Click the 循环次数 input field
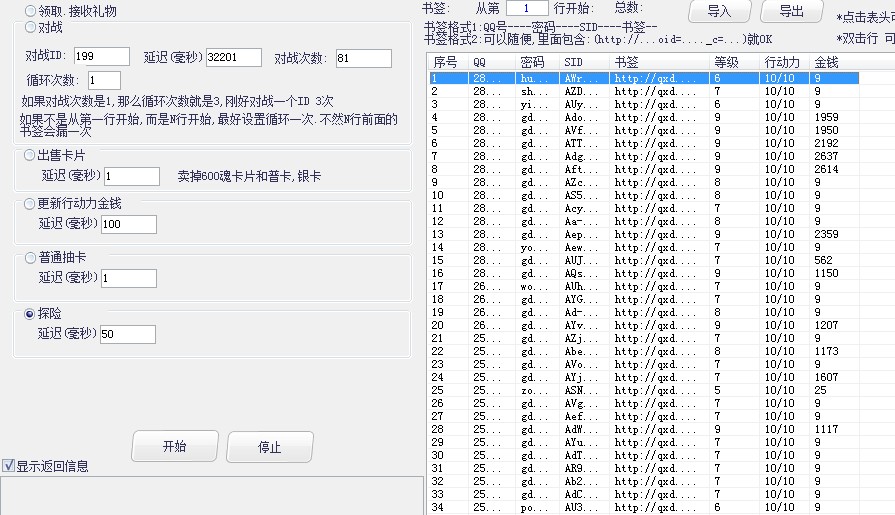Screen dimensions: 895x515 click(x=104, y=81)
